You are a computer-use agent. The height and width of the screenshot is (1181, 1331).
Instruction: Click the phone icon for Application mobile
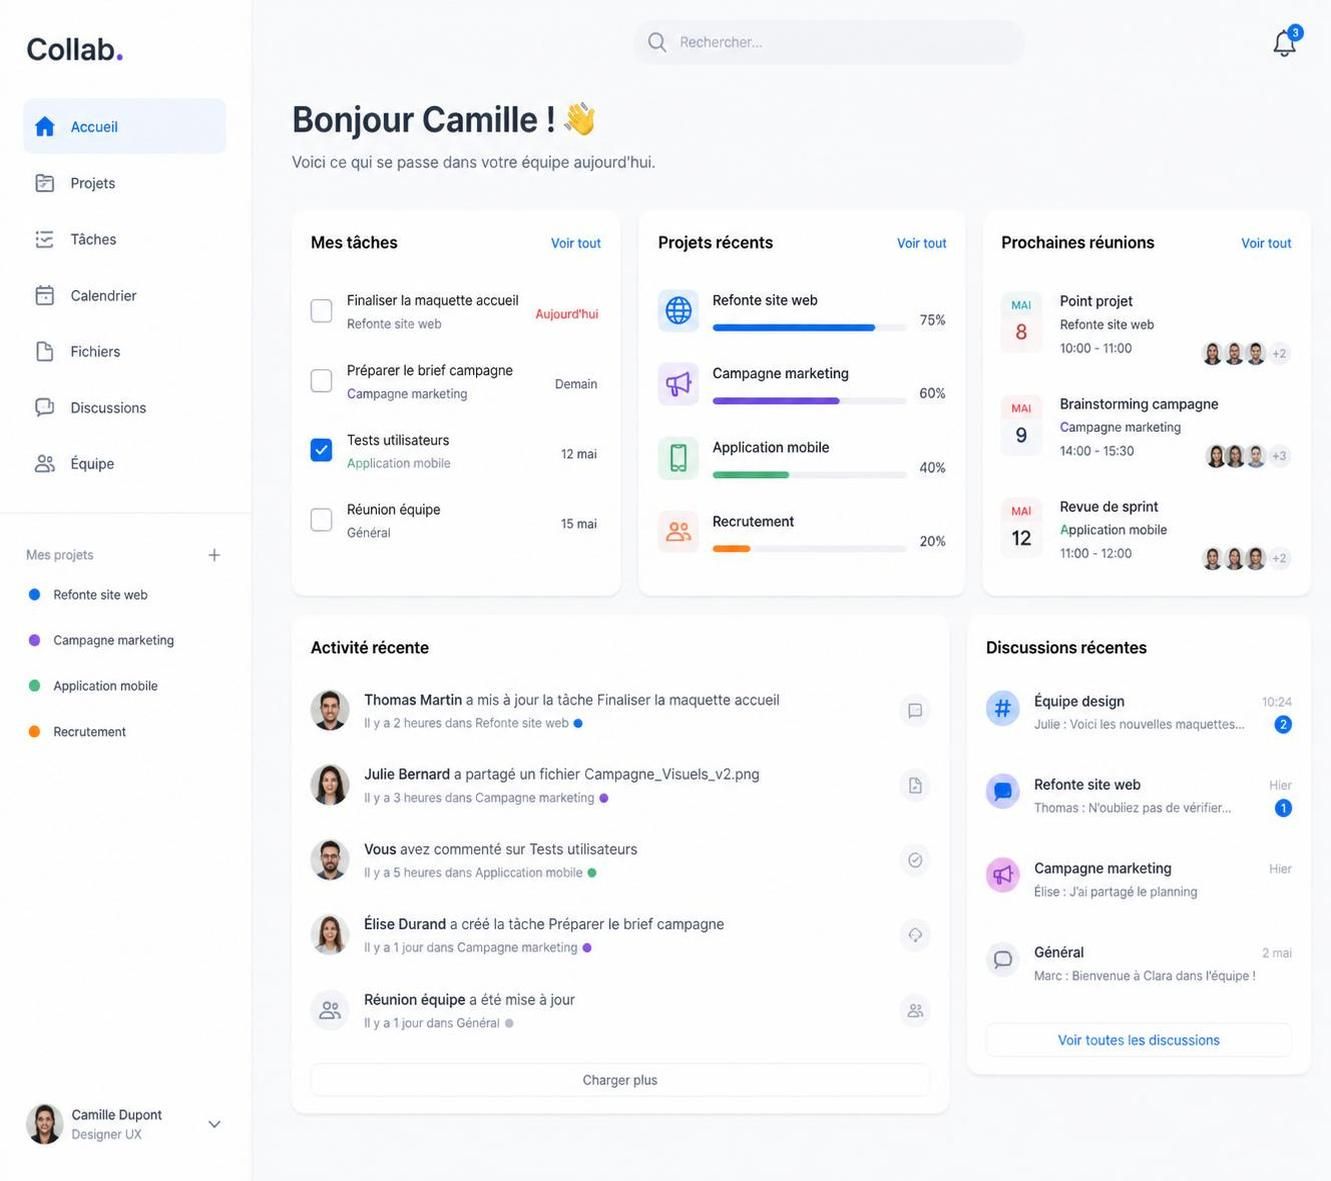(x=678, y=458)
